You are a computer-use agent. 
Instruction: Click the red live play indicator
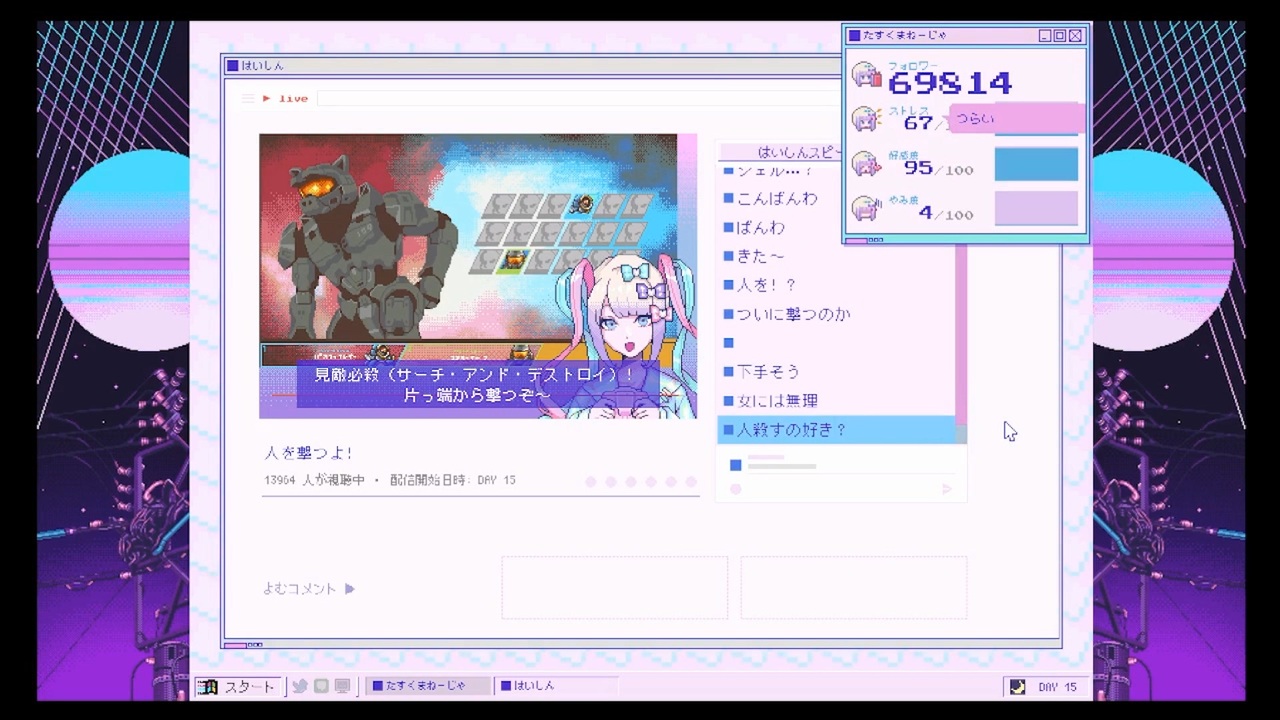(285, 98)
